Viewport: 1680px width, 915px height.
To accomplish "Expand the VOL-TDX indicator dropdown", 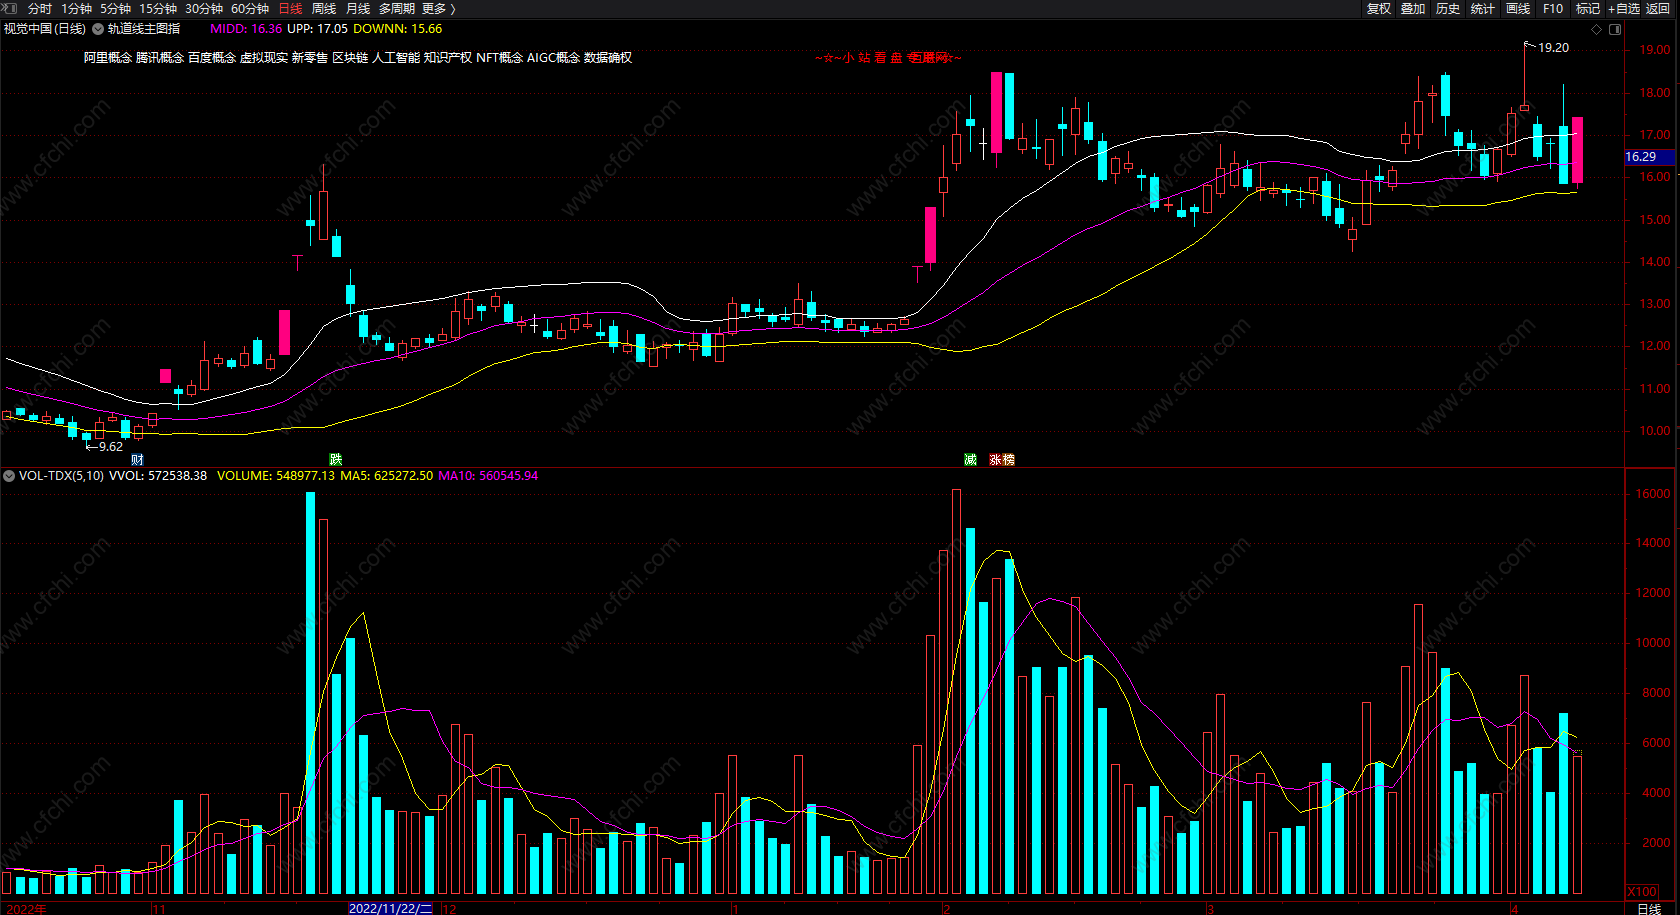I will coord(9,476).
